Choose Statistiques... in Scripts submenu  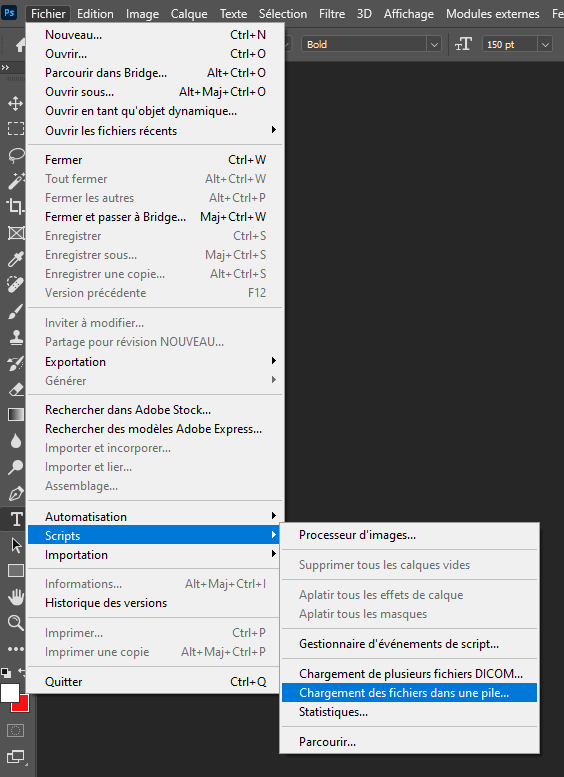409,712
